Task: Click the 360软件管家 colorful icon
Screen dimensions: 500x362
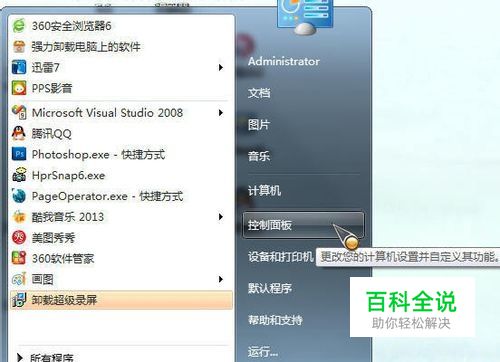Action: point(19,258)
